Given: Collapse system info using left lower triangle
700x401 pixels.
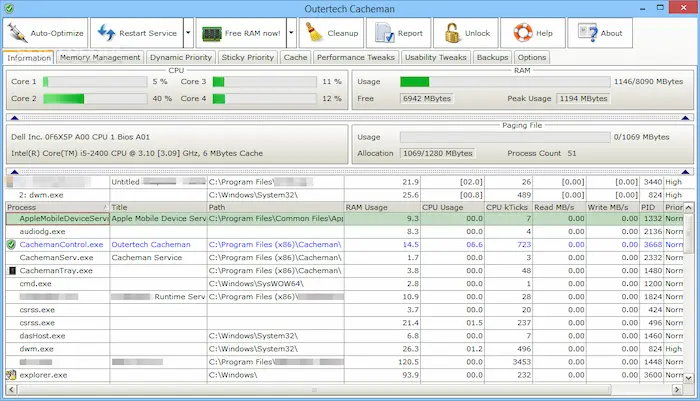Looking at the screenshot, I should [14, 172].
